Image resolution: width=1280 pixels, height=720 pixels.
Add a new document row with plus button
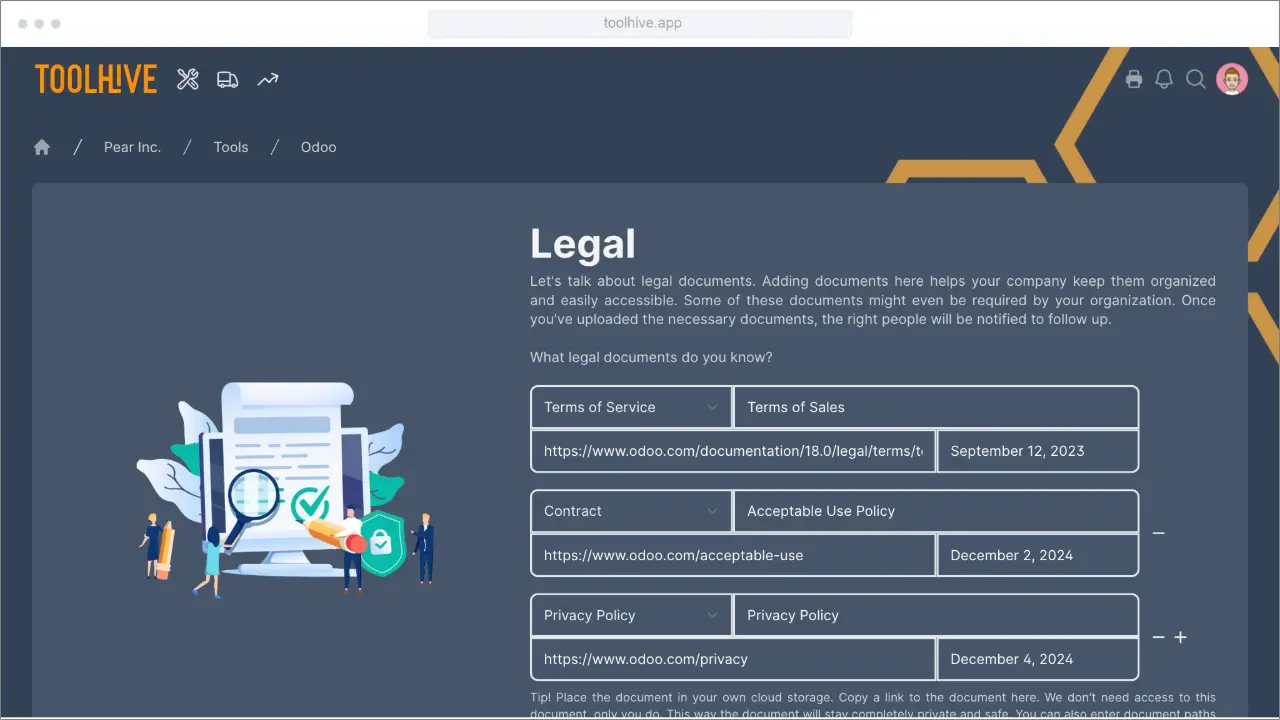[1181, 637]
